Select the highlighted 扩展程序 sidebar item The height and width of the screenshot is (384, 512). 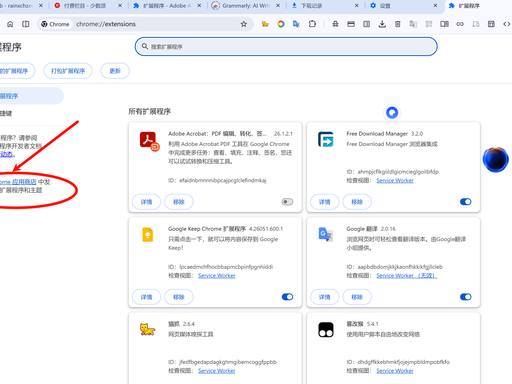(x=31, y=96)
